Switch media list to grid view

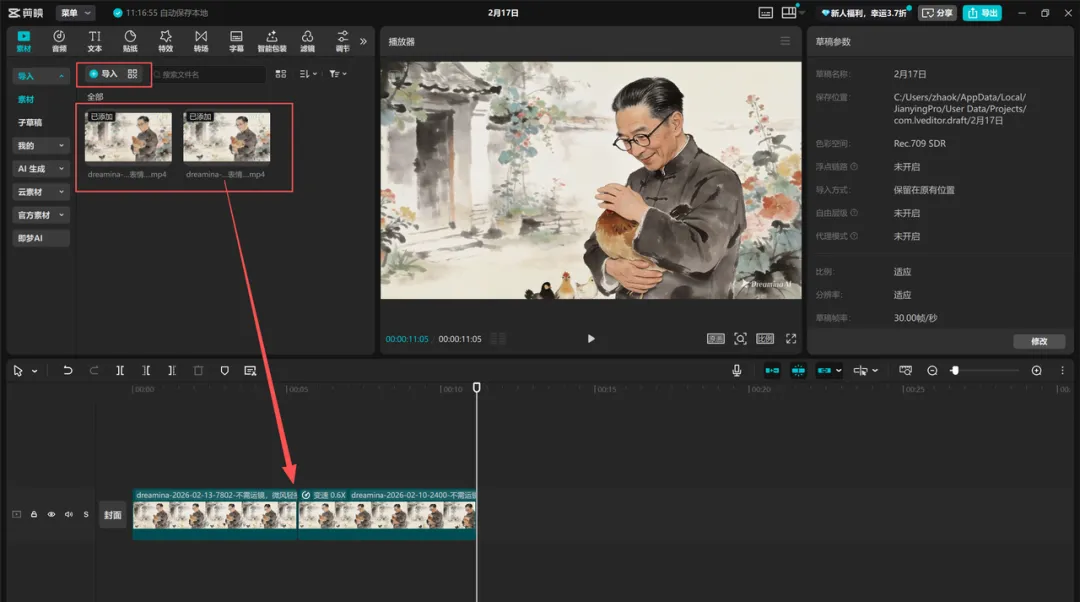(x=280, y=74)
